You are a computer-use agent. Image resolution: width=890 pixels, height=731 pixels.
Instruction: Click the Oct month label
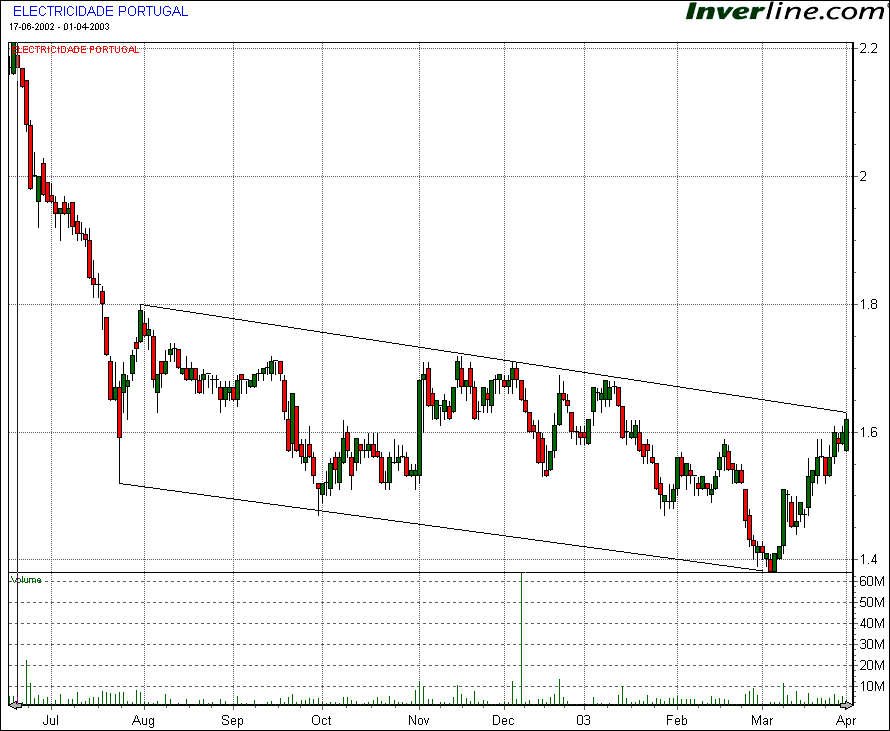point(322,720)
